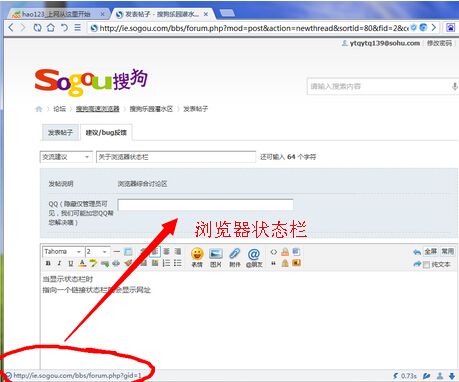
Task: Toggle underline formatting in editor
Action: 71,263
